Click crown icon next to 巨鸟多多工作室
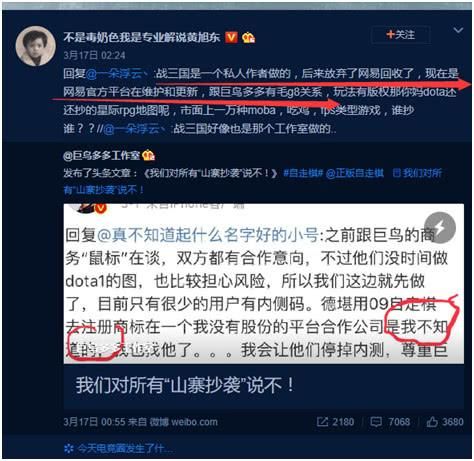The width and height of the screenshot is (474, 461). click(148, 155)
